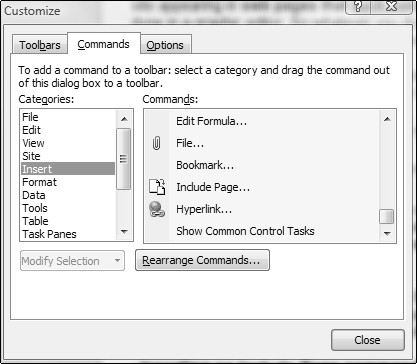Switch to the Toolbars tab
The height and width of the screenshot is (364, 417).
tap(40, 45)
